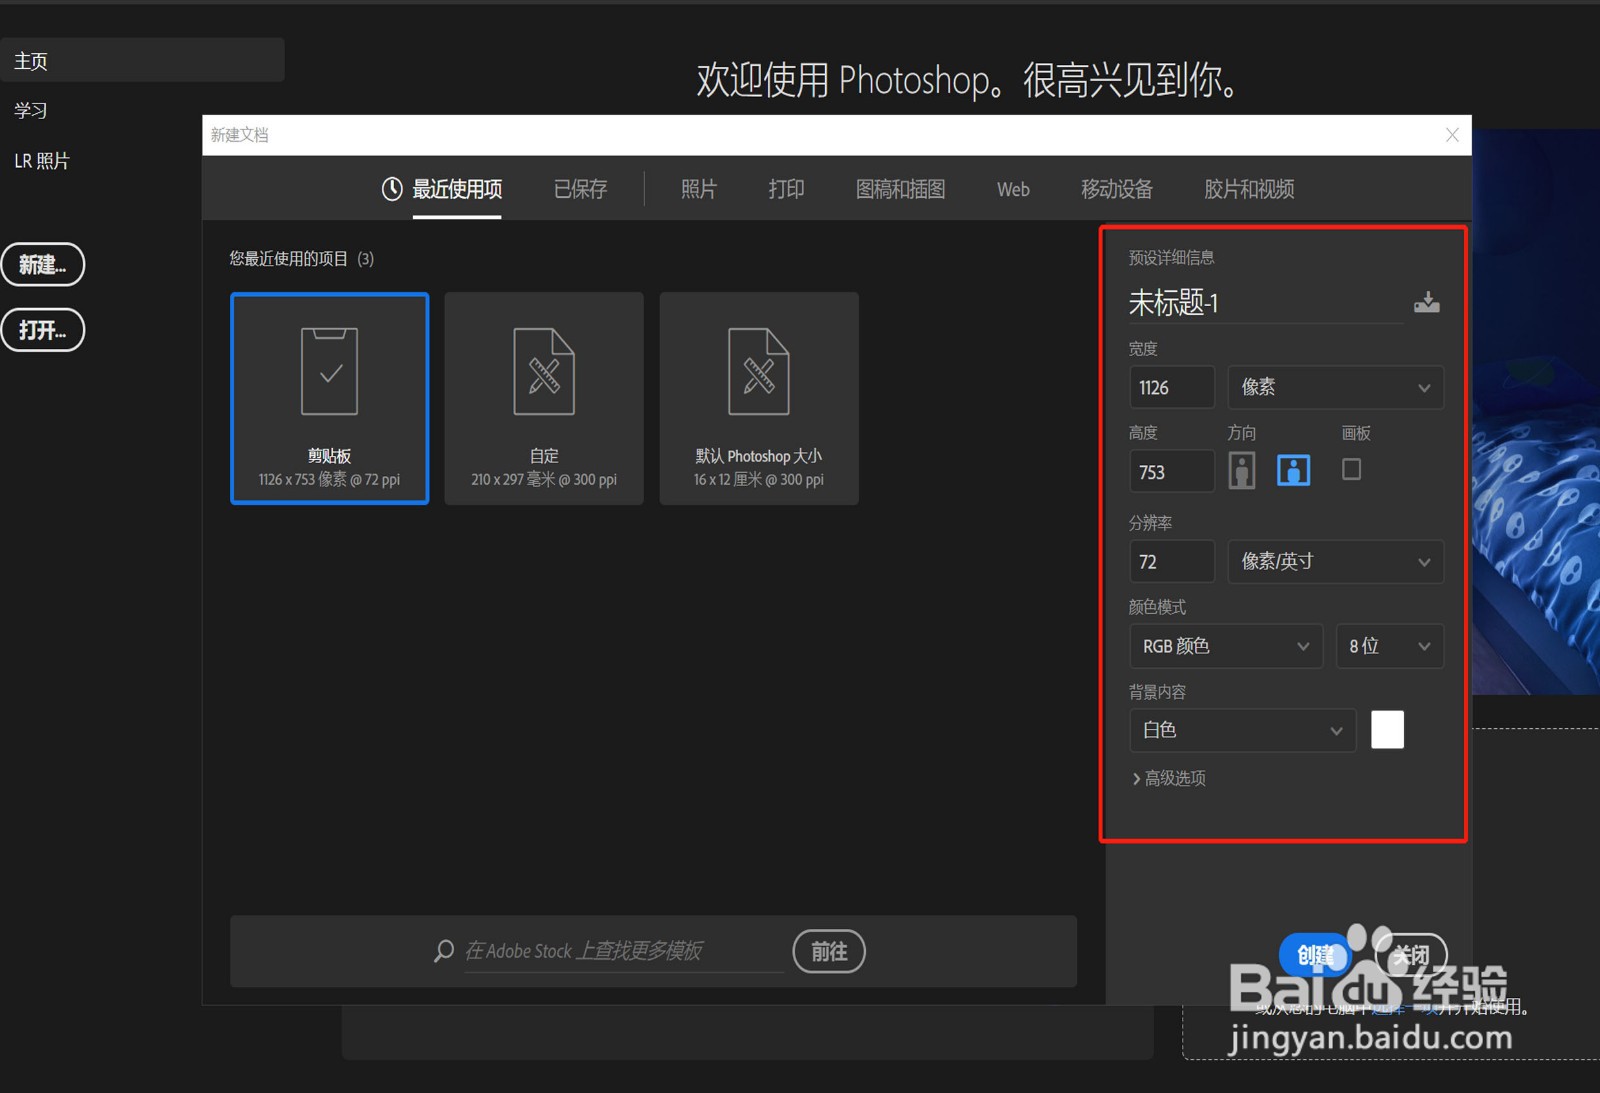Edit the resolution field showing 72
The image size is (1600, 1093).
pyautogui.click(x=1172, y=561)
